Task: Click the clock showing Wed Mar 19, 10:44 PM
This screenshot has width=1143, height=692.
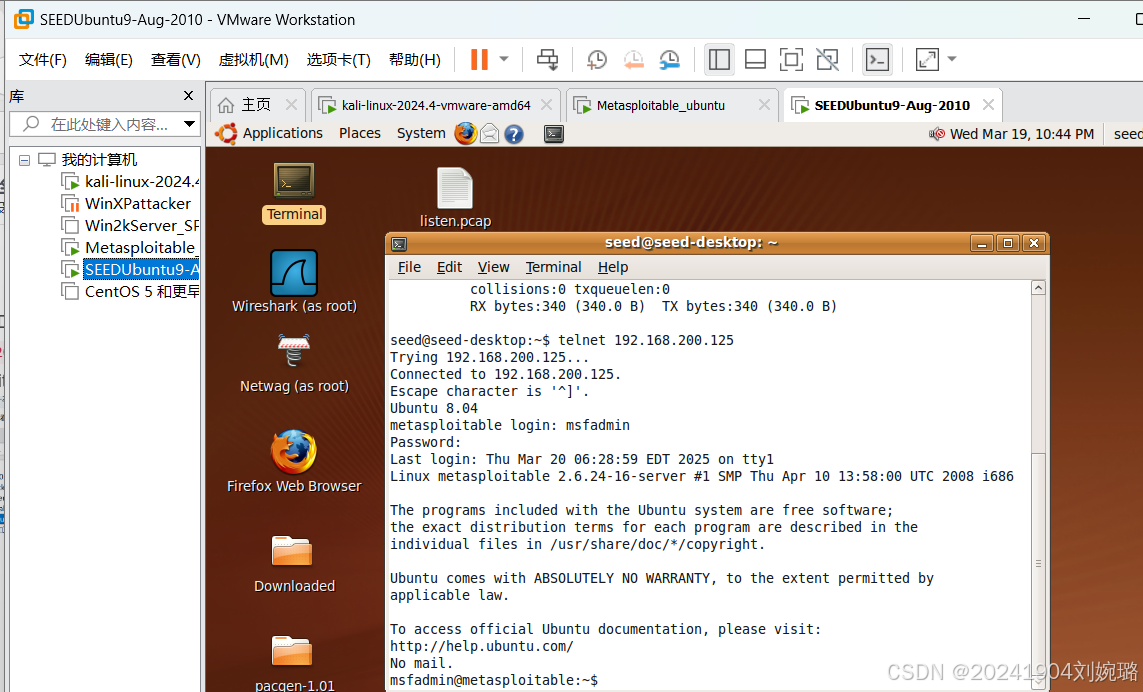Action: click(1022, 134)
